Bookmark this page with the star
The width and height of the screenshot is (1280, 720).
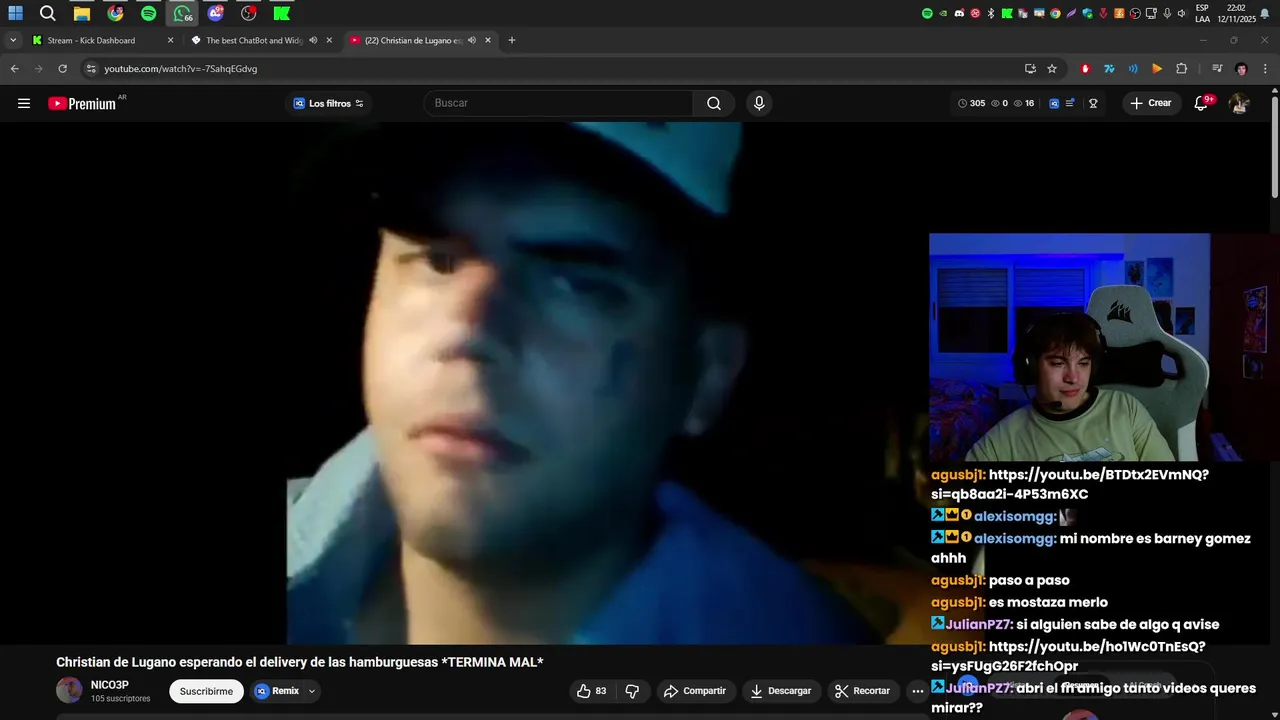pos(1052,68)
